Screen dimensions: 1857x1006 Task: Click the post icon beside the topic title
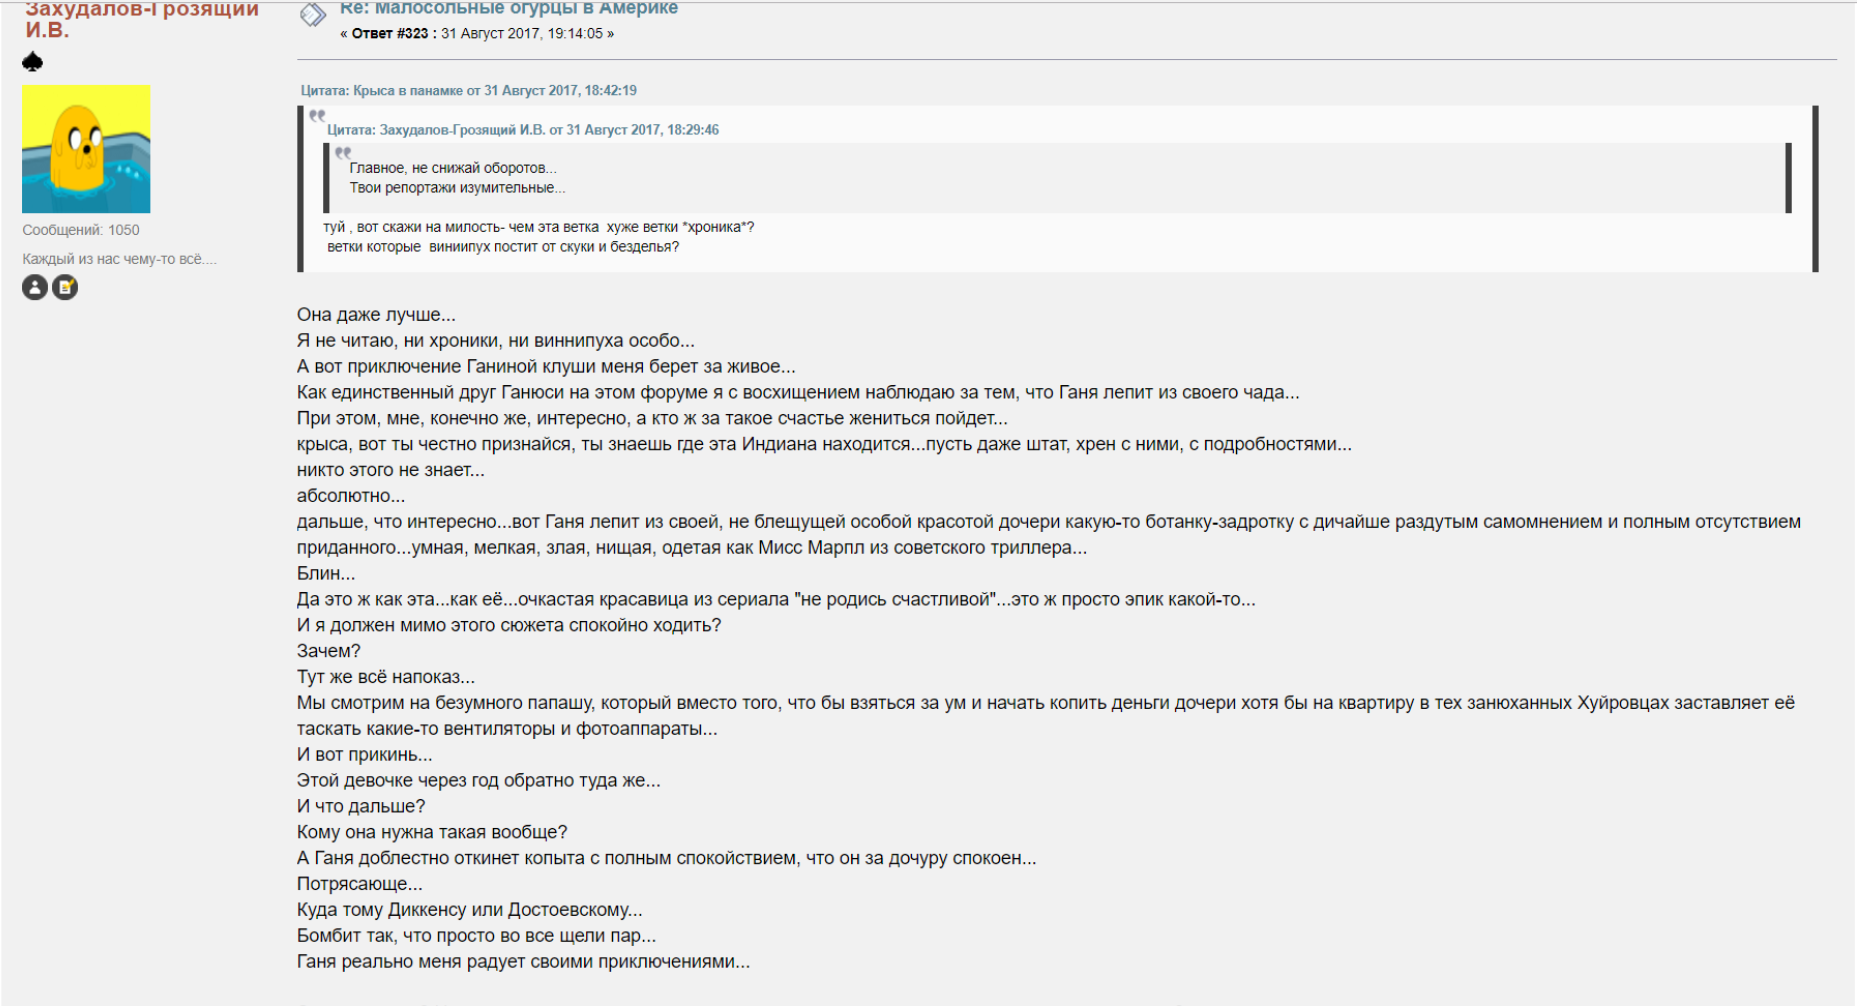tap(313, 14)
